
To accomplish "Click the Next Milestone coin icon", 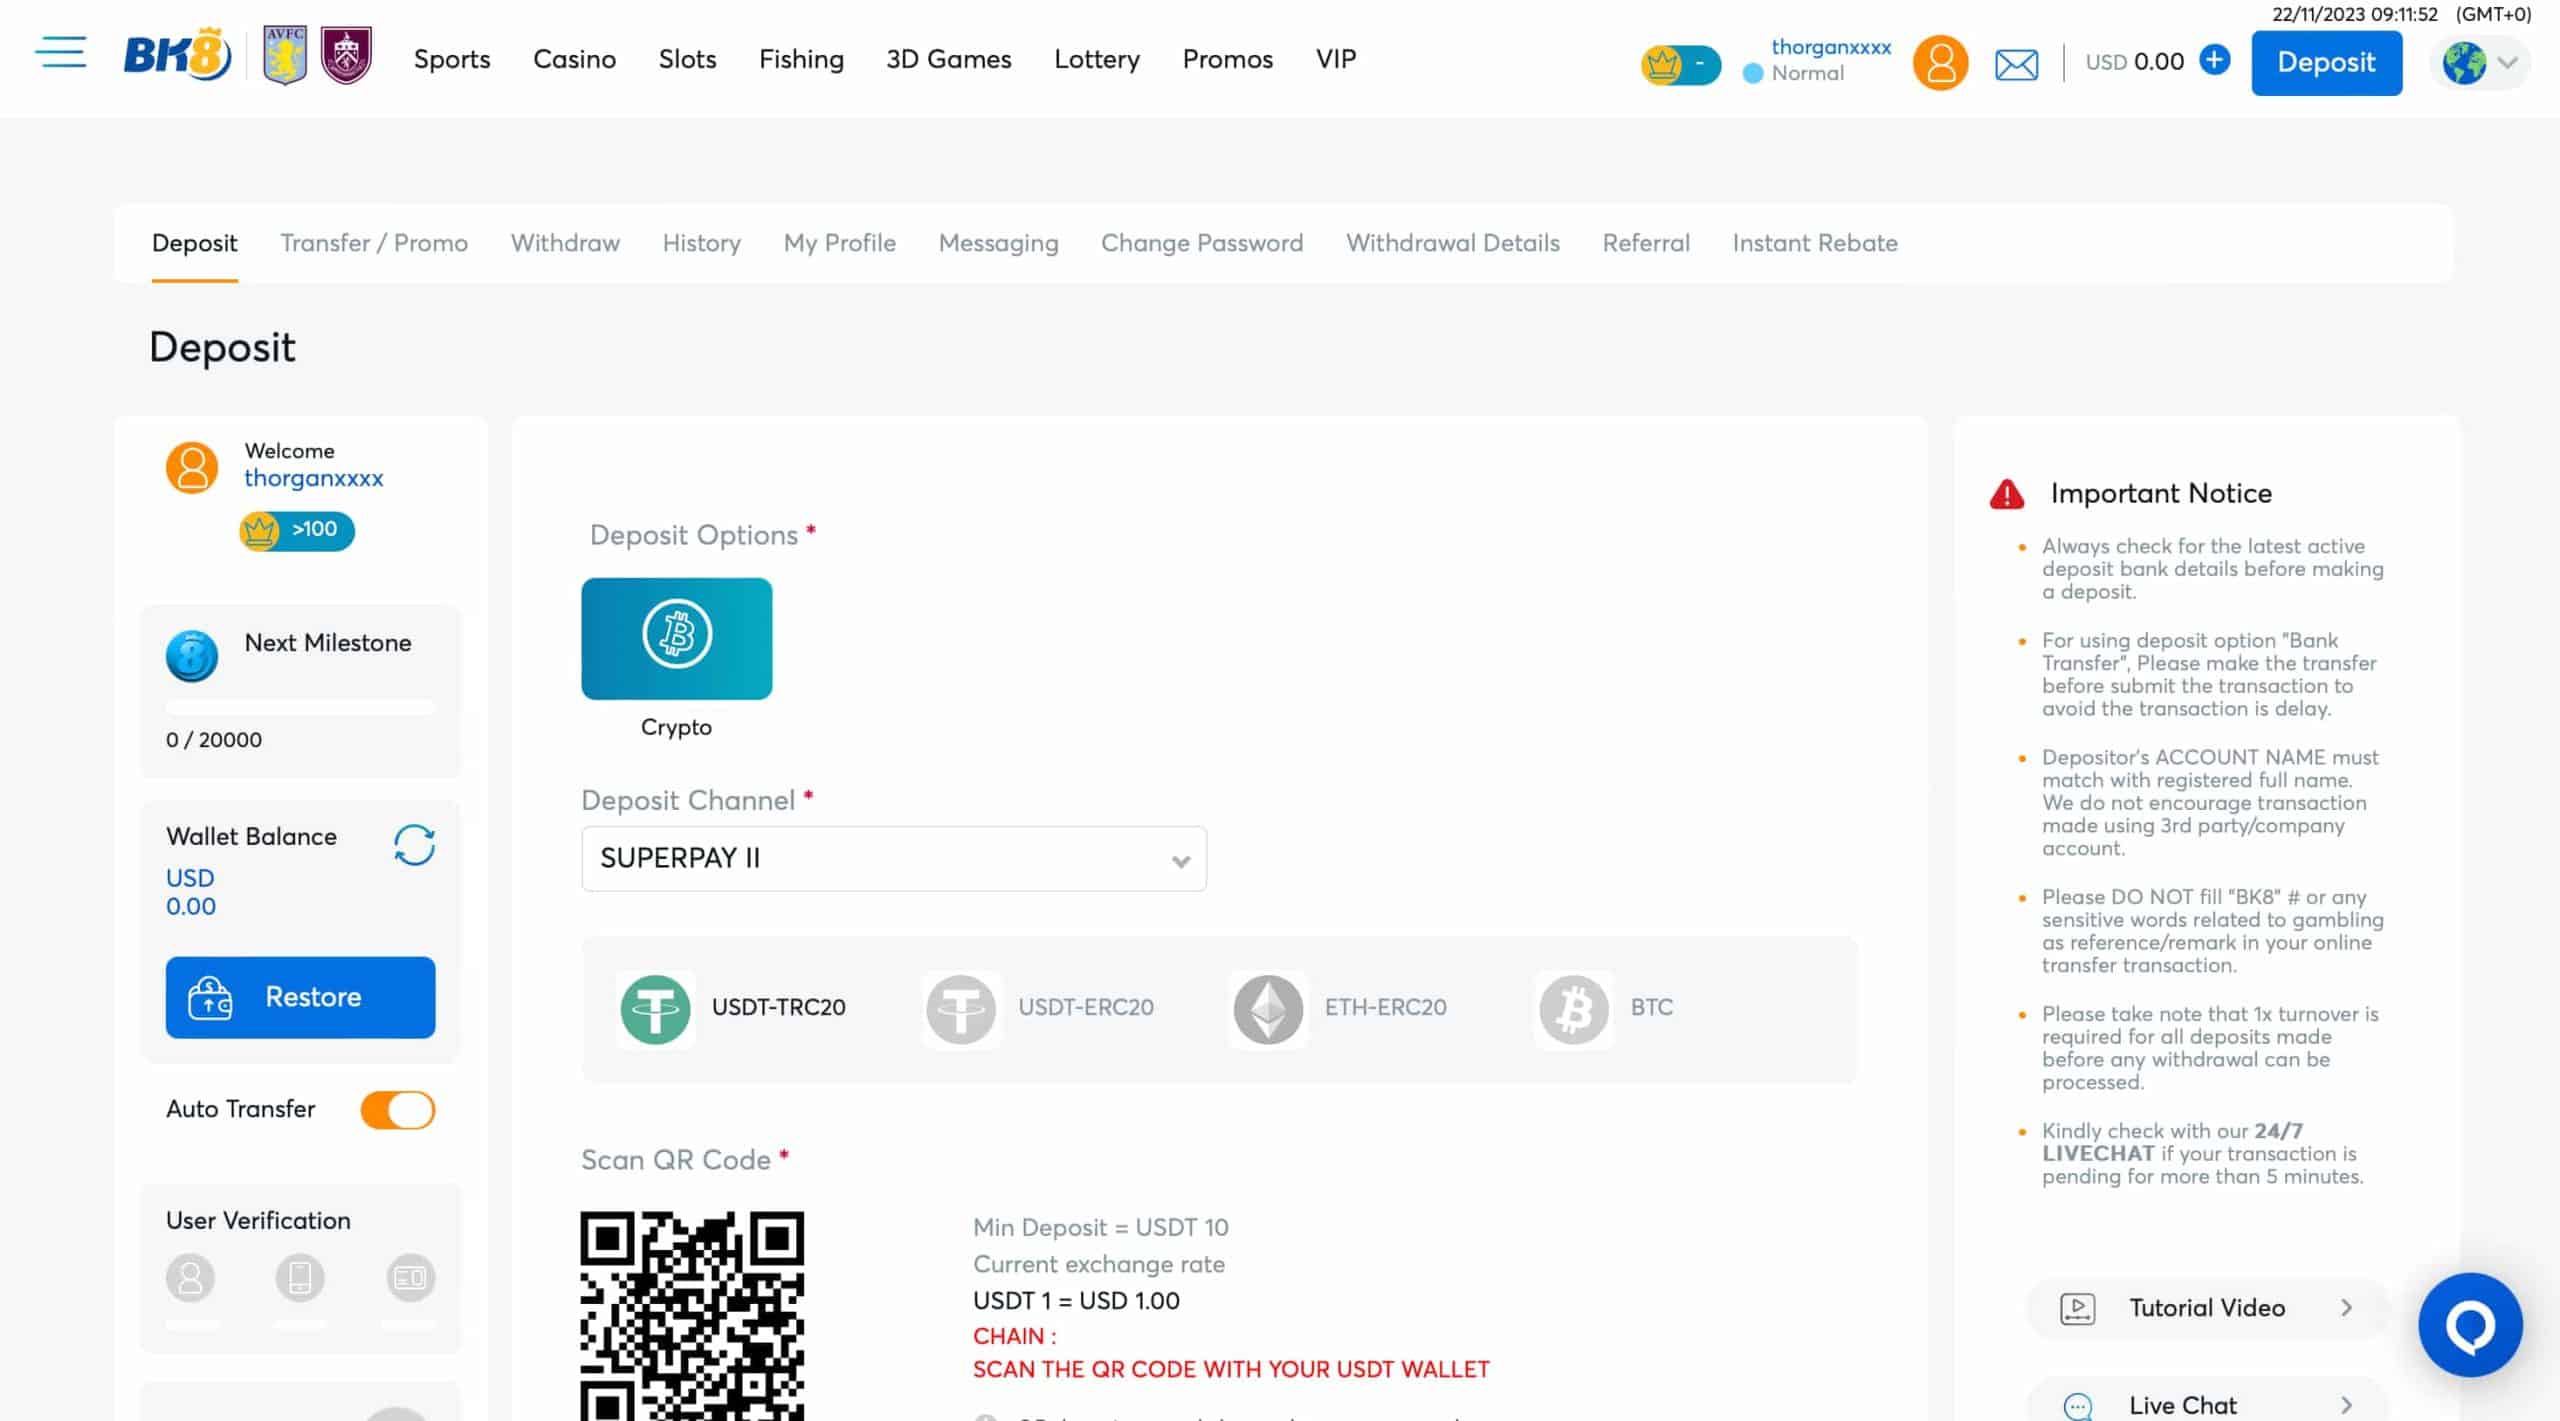I will pos(192,656).
